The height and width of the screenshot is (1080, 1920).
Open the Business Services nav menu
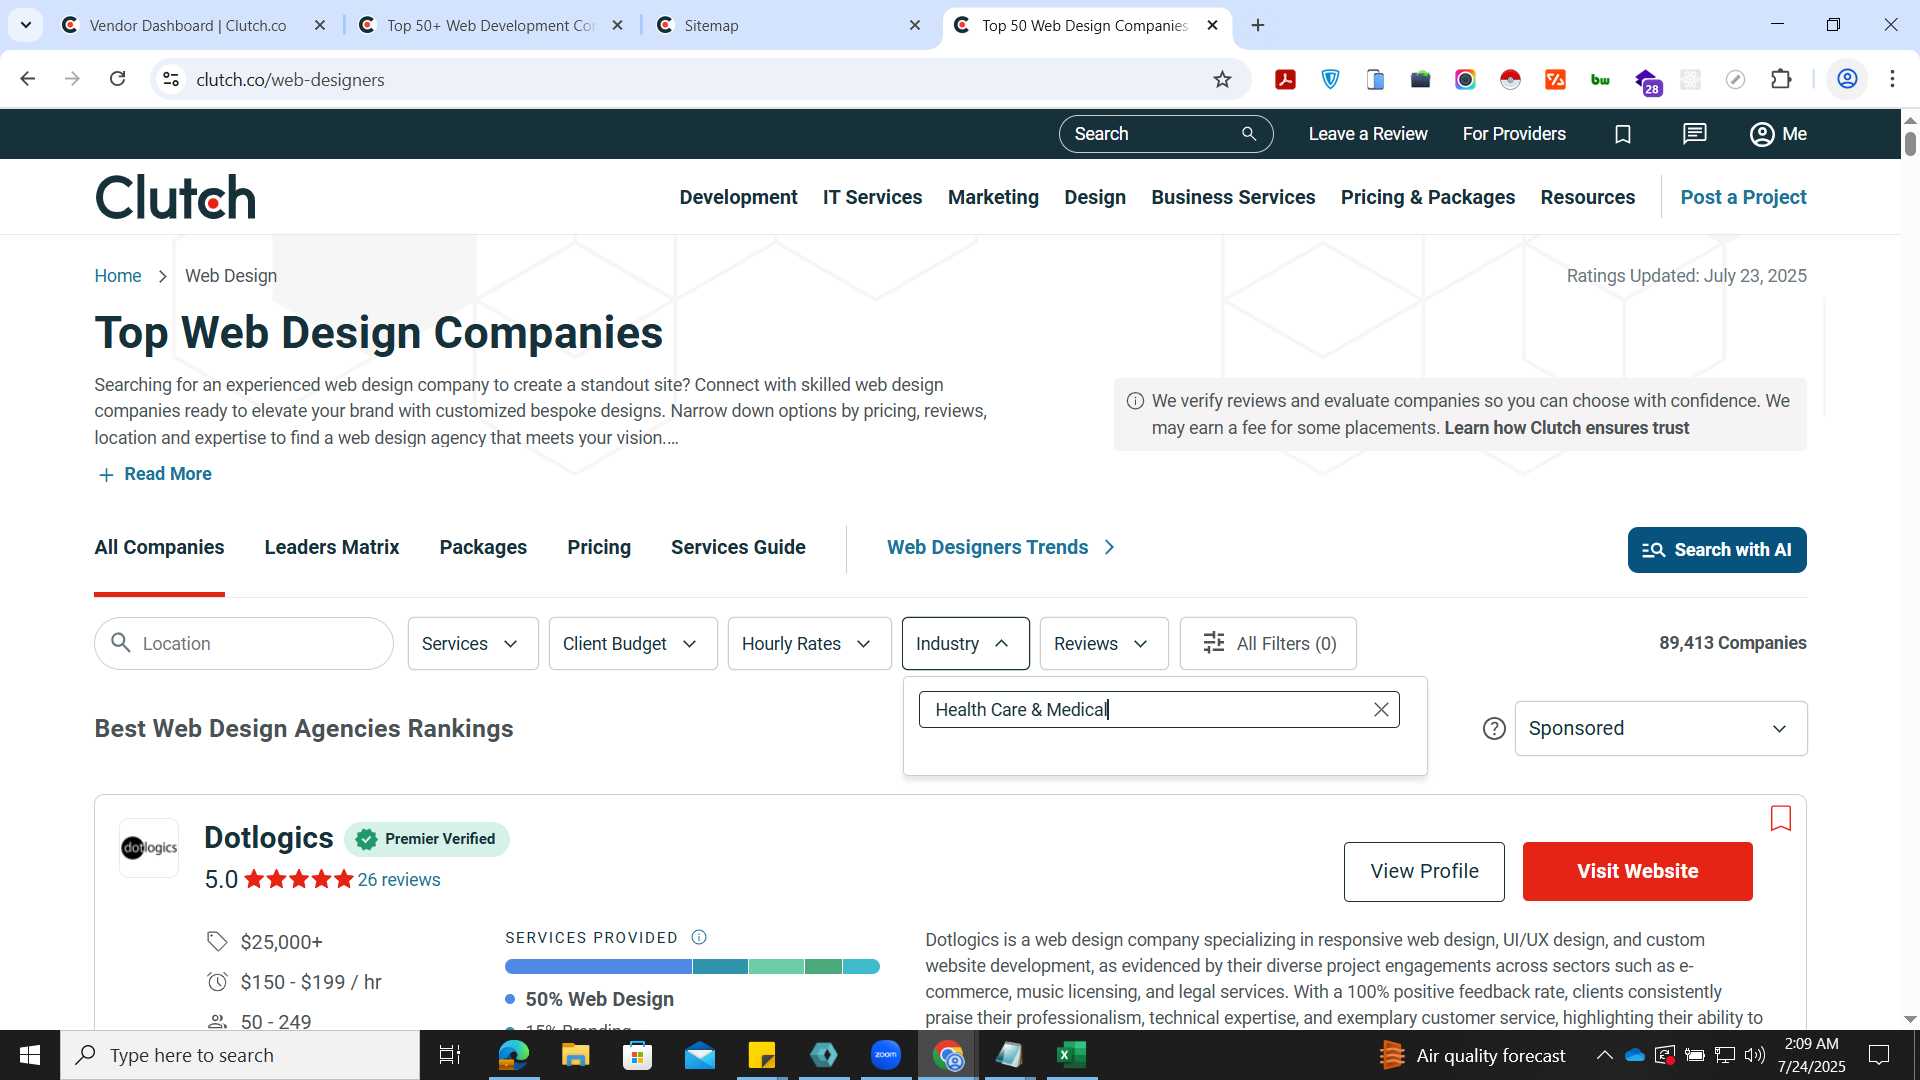[x=1233, y=198]
